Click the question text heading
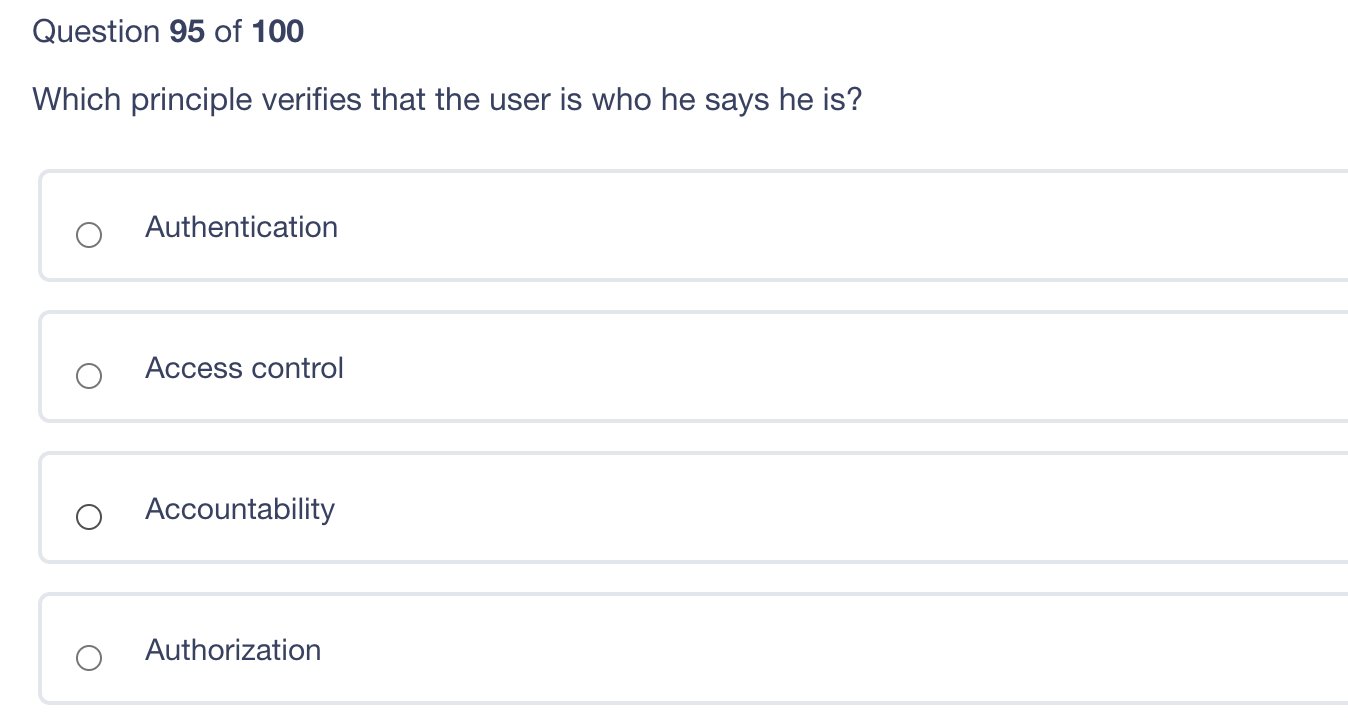 click(447, 100)
